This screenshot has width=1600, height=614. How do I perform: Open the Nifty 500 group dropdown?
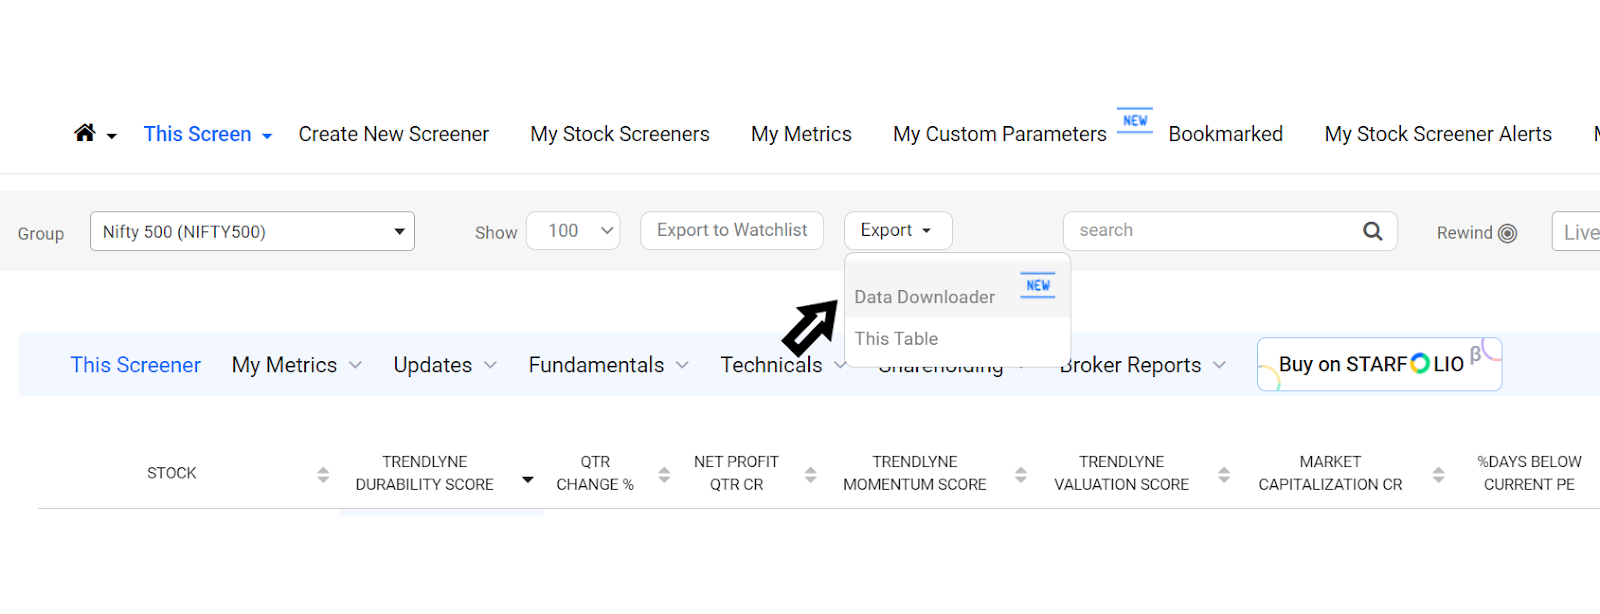pos(252,231)
